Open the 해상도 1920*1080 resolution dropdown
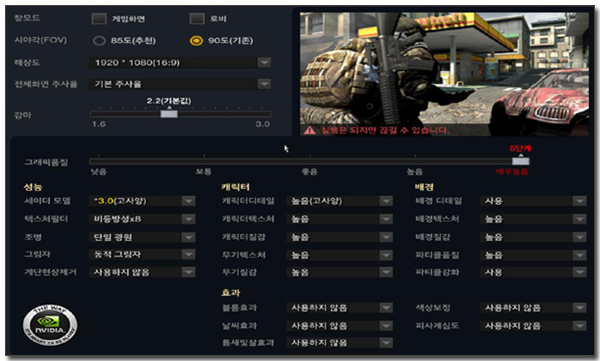600x361 pixels. (180, 62)
